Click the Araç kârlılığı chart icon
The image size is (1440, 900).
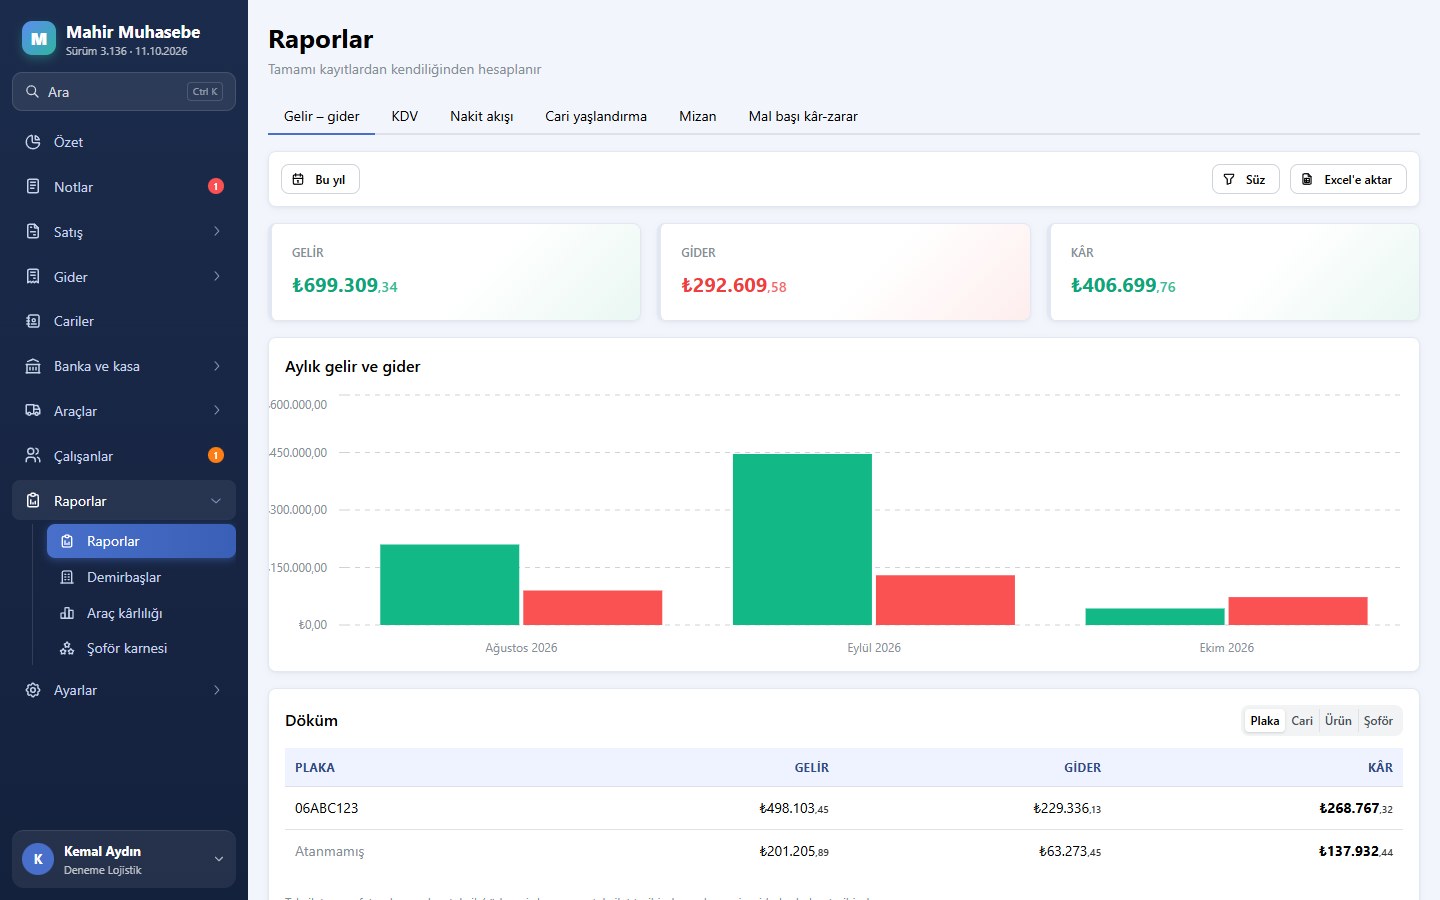tap(67, 613)
